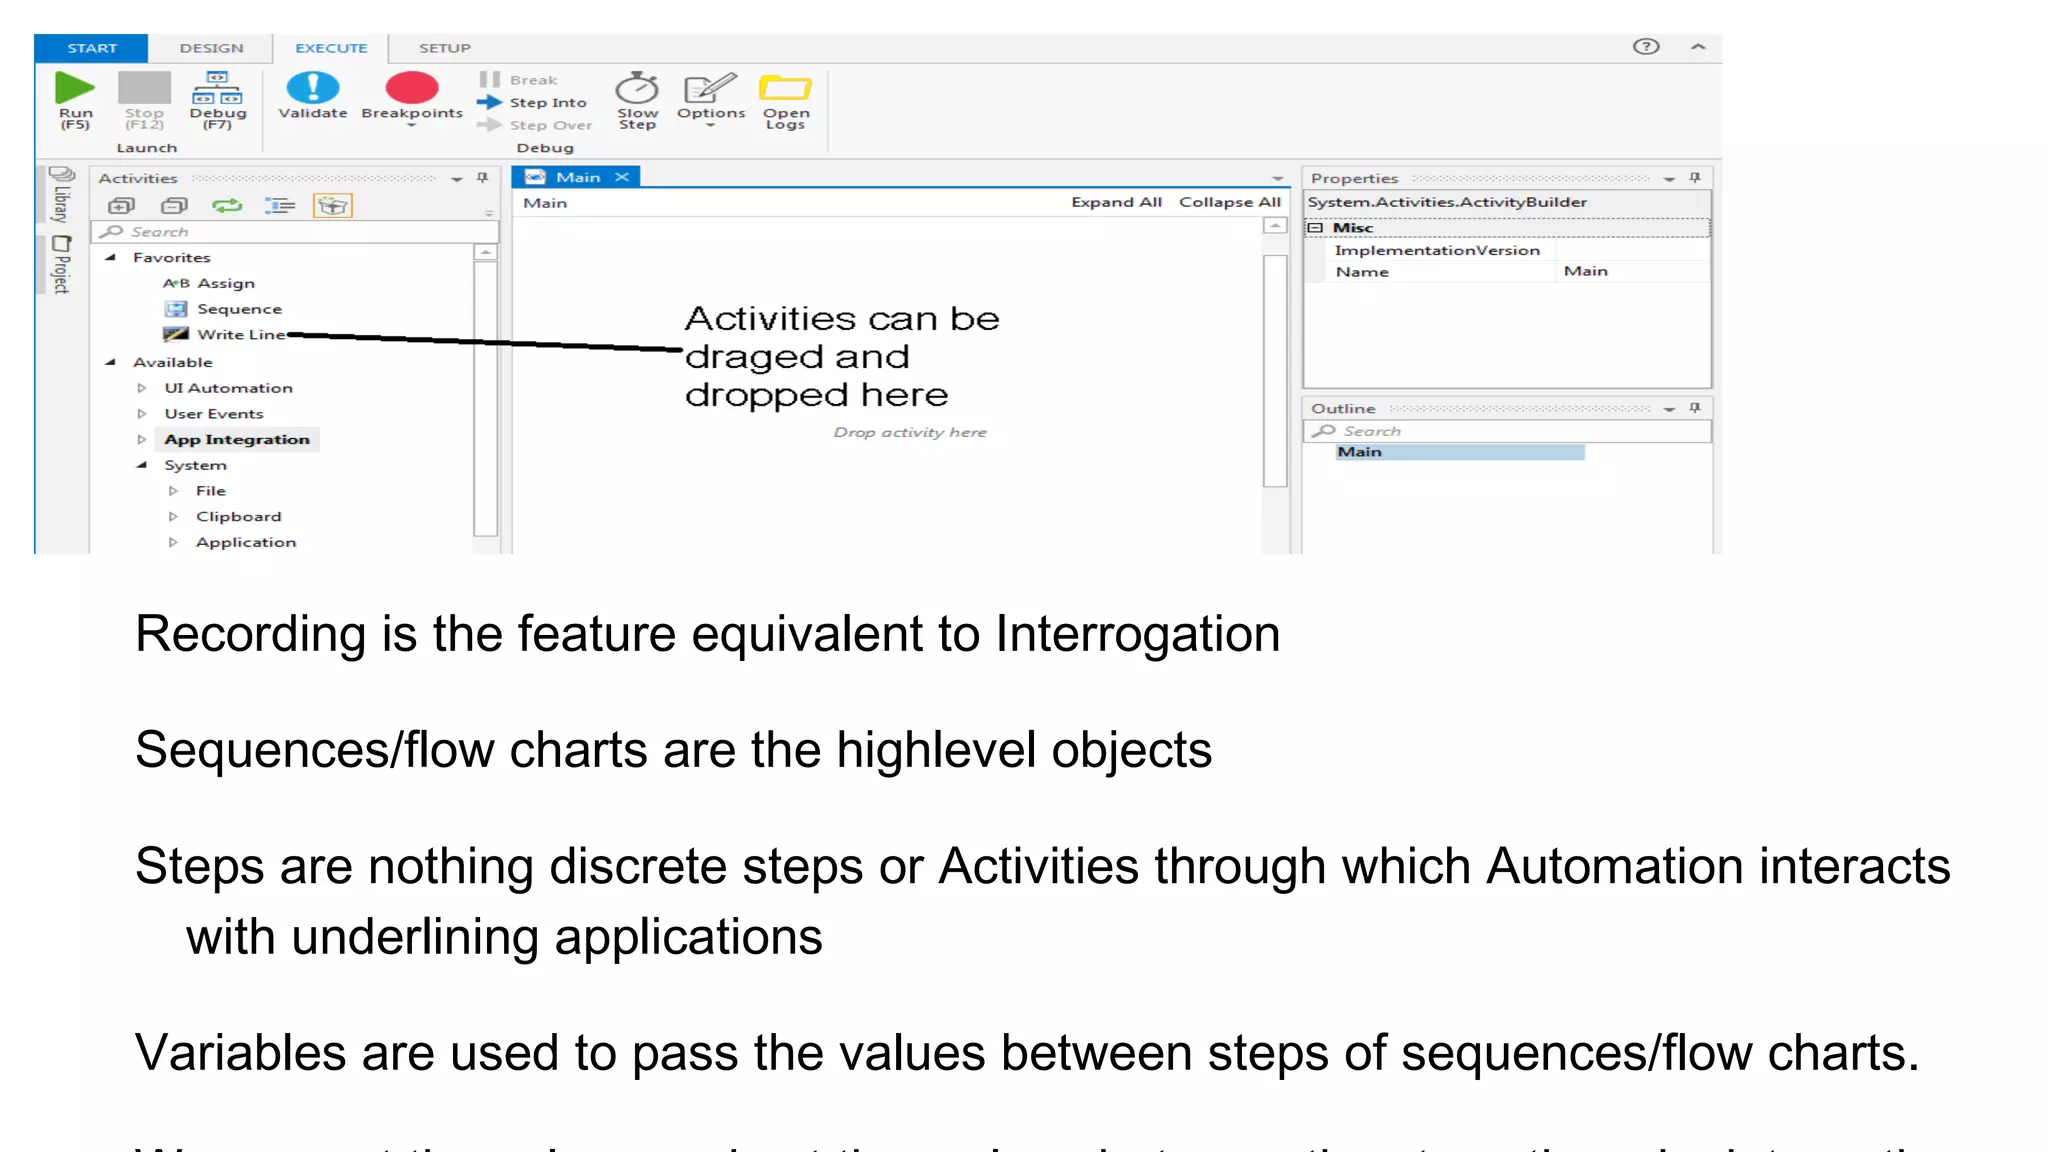Open the red Breakpoints button
This screenshot has height=1152, width=2048.
pyautogui.click(x=412, y=98)
